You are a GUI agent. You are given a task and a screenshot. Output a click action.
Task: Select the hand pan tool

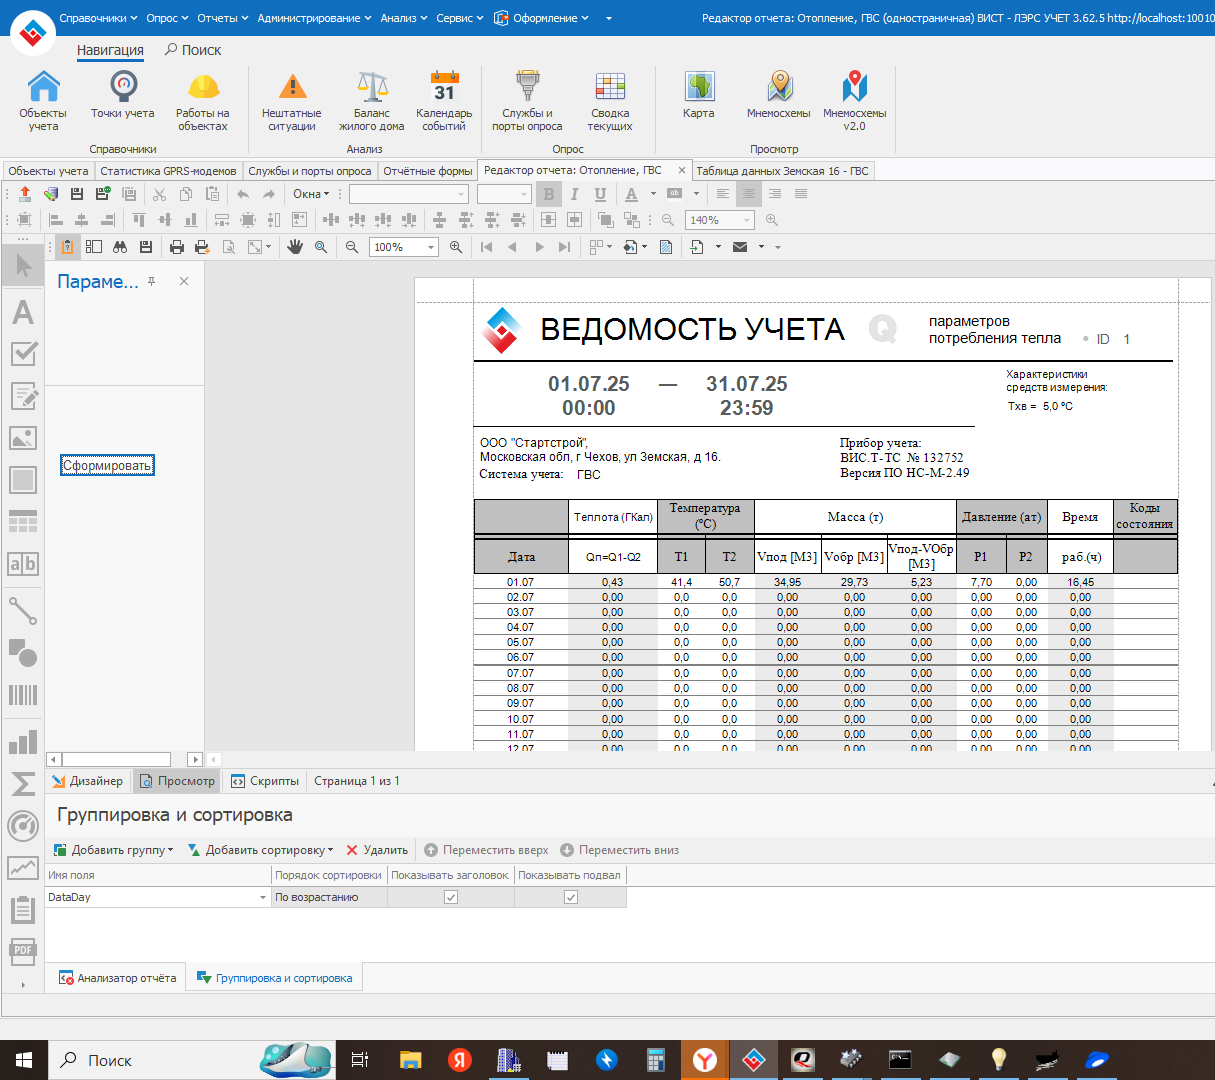click(295, 247)
